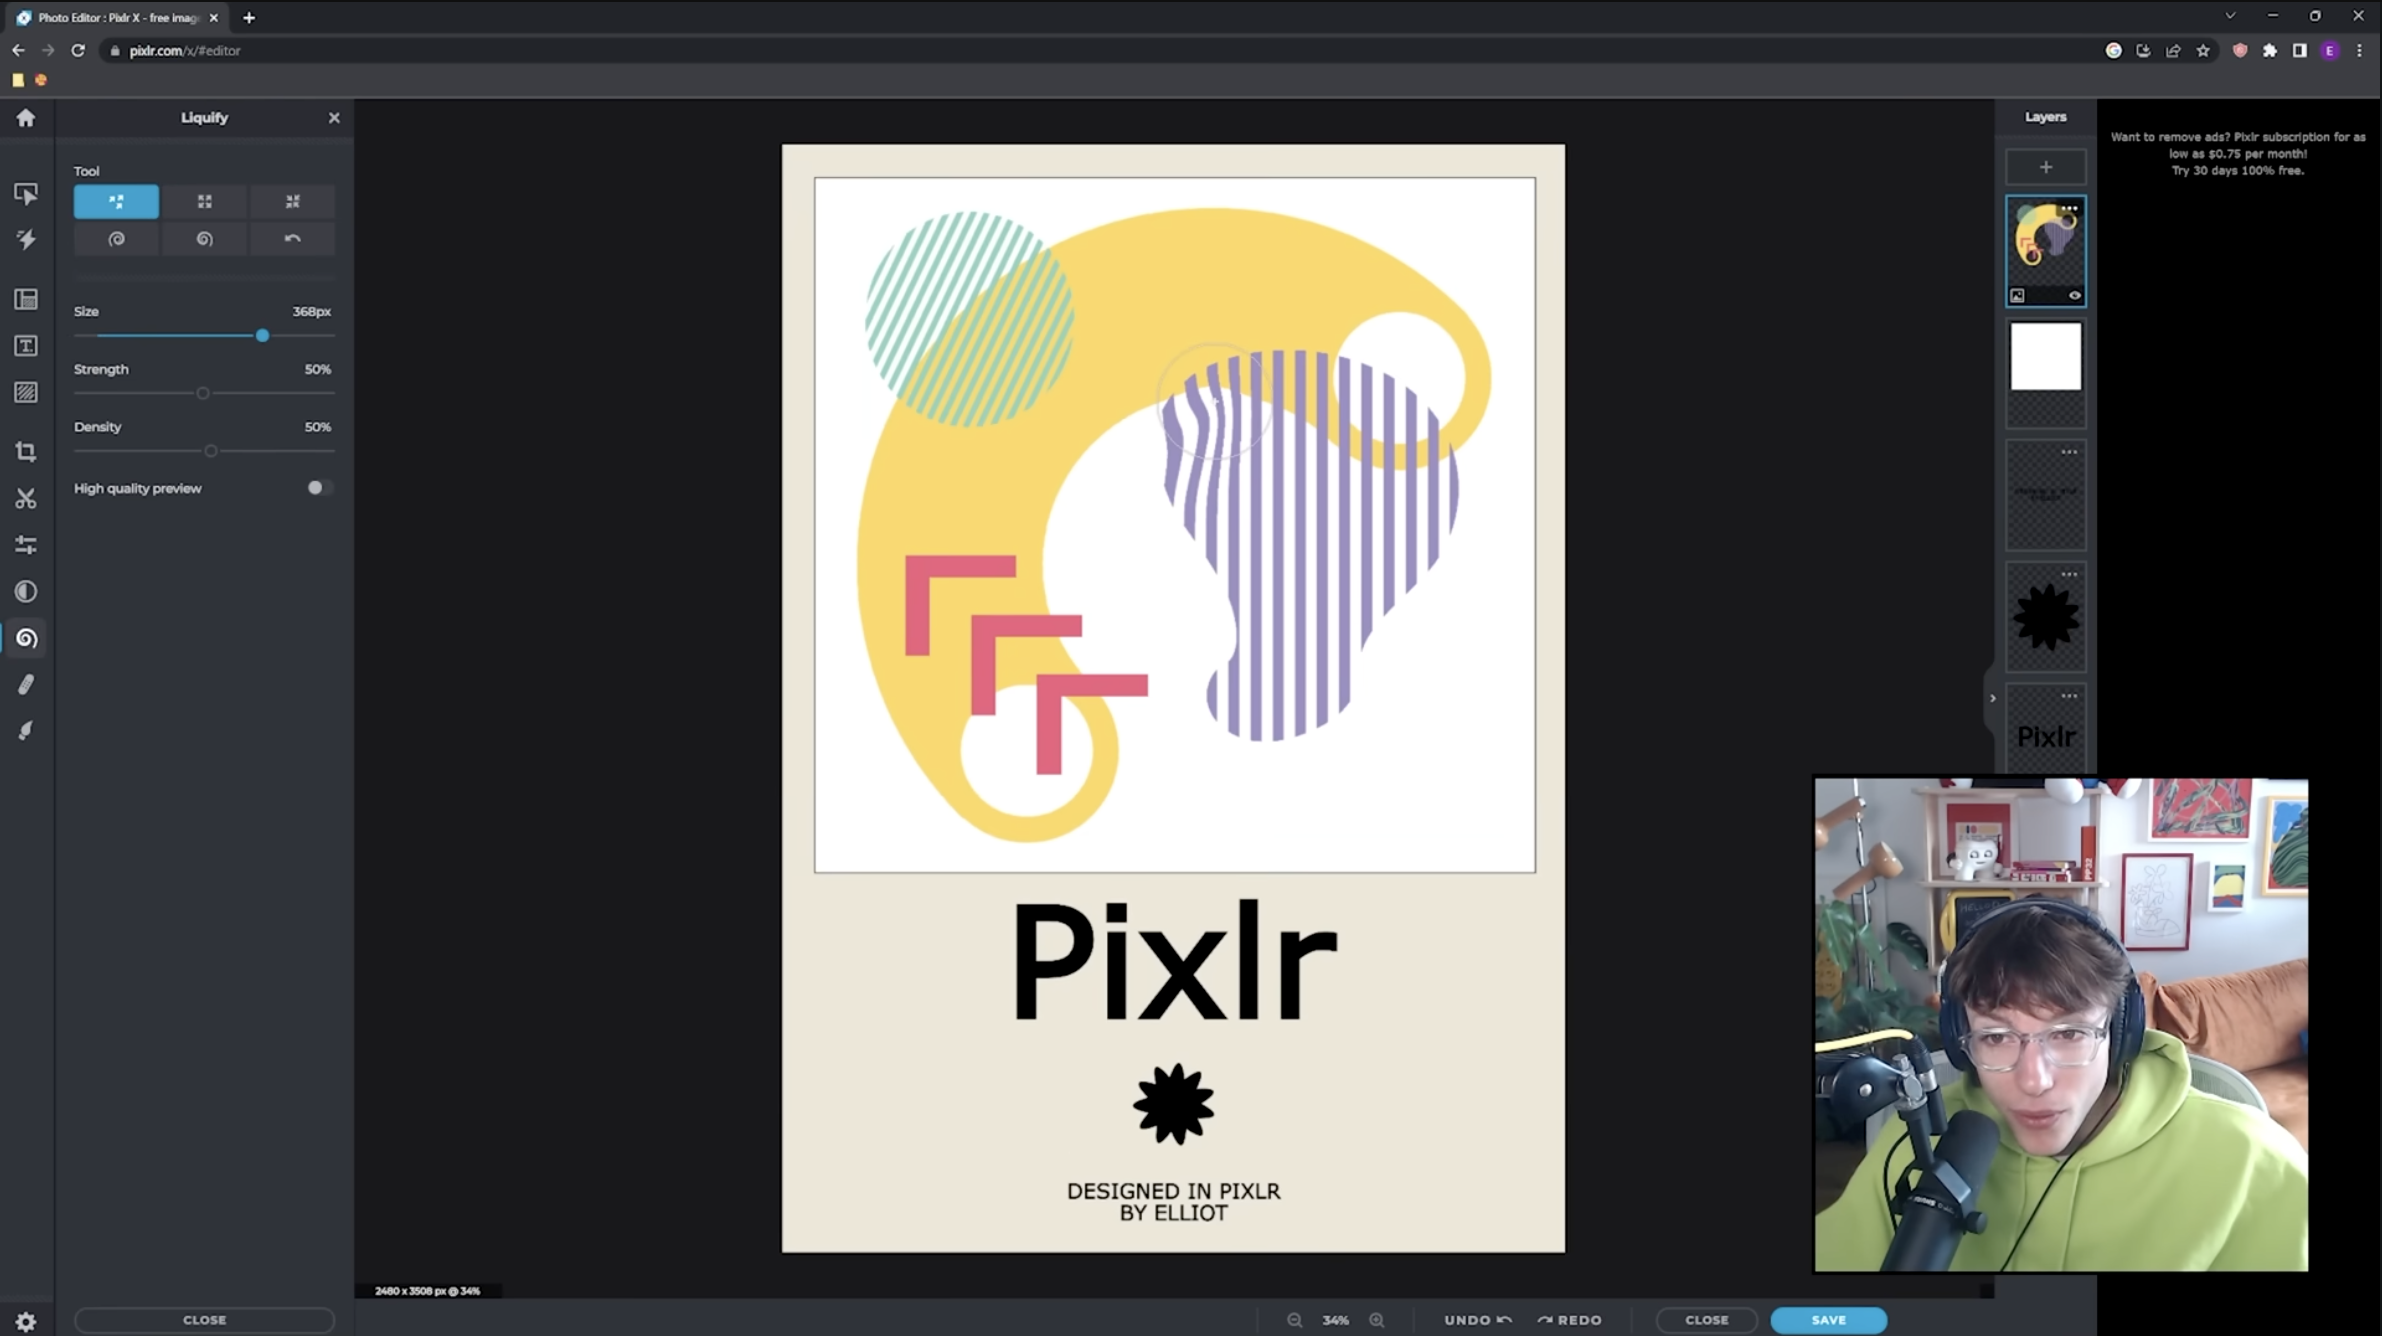2382x1336 pixels.
Task: Select the Photo Editor Pixlr X browser tab
Action: (x=118, y=17)
